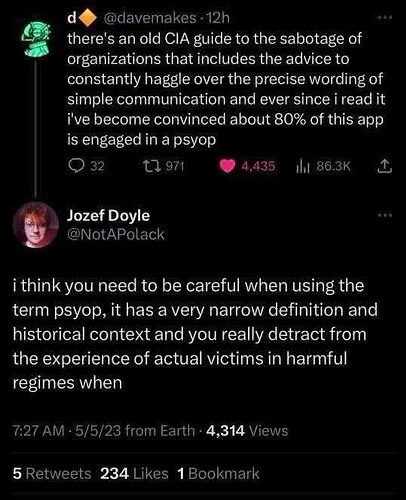Unlike the davemakes tweet via pink heart

tap(227, 166)
